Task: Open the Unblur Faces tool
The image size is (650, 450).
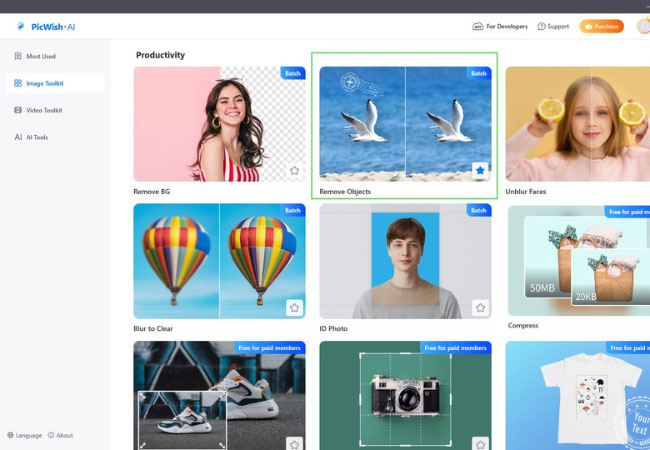Action: (577, 124)
